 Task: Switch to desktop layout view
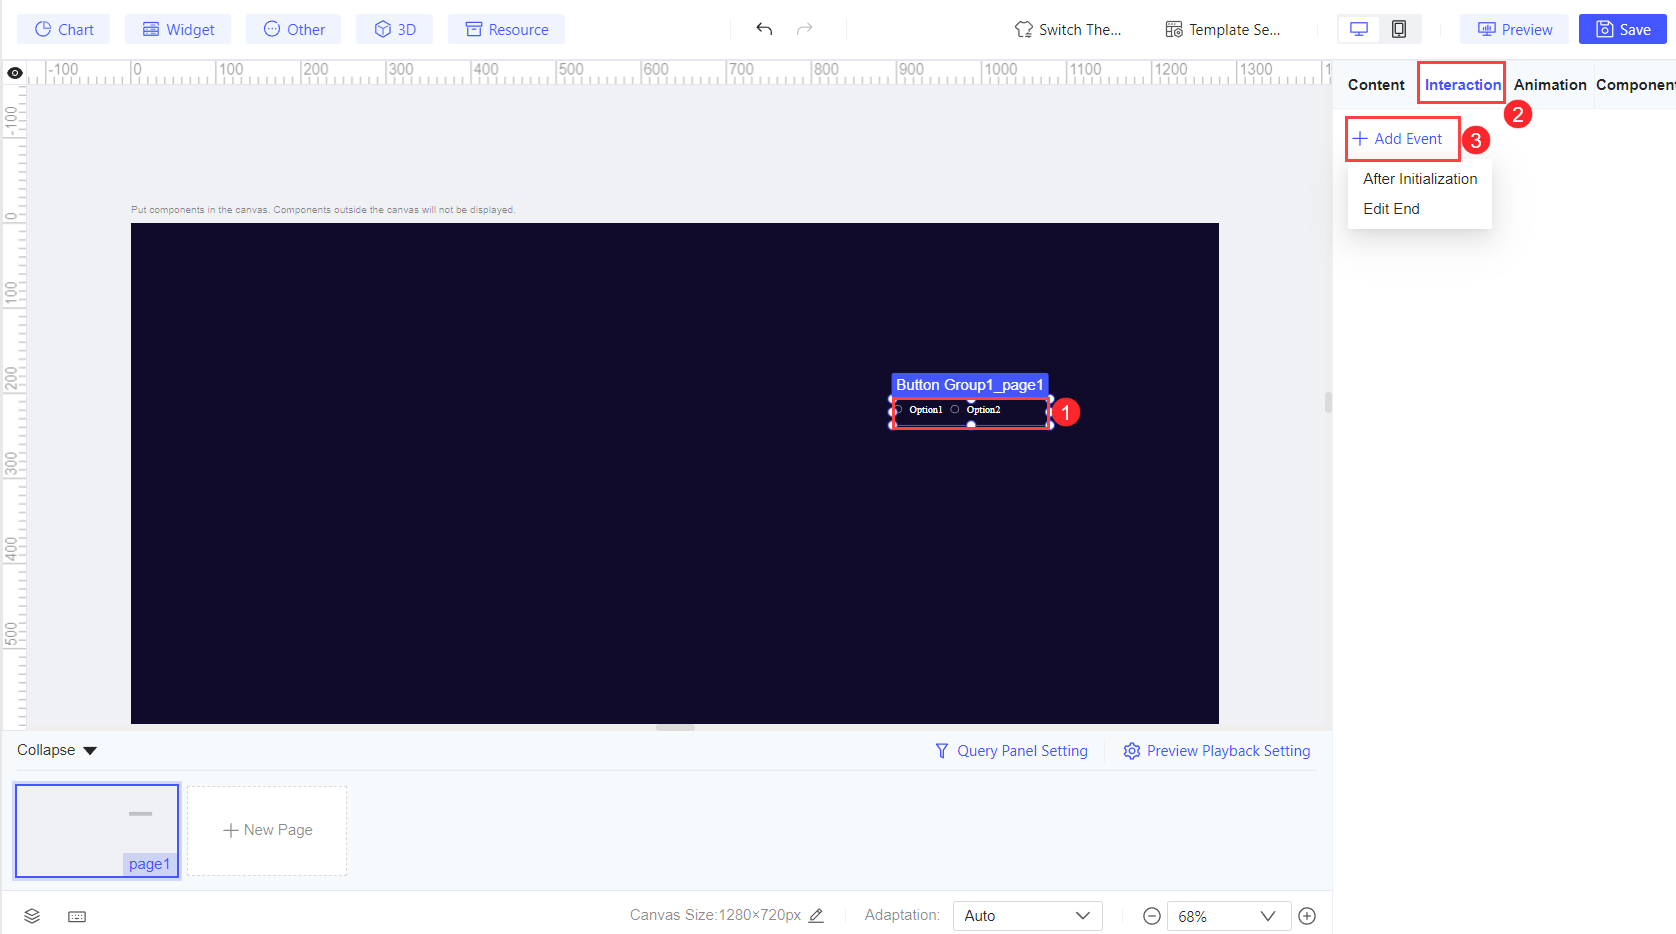pyautogui.click(x=1359, y=29)
